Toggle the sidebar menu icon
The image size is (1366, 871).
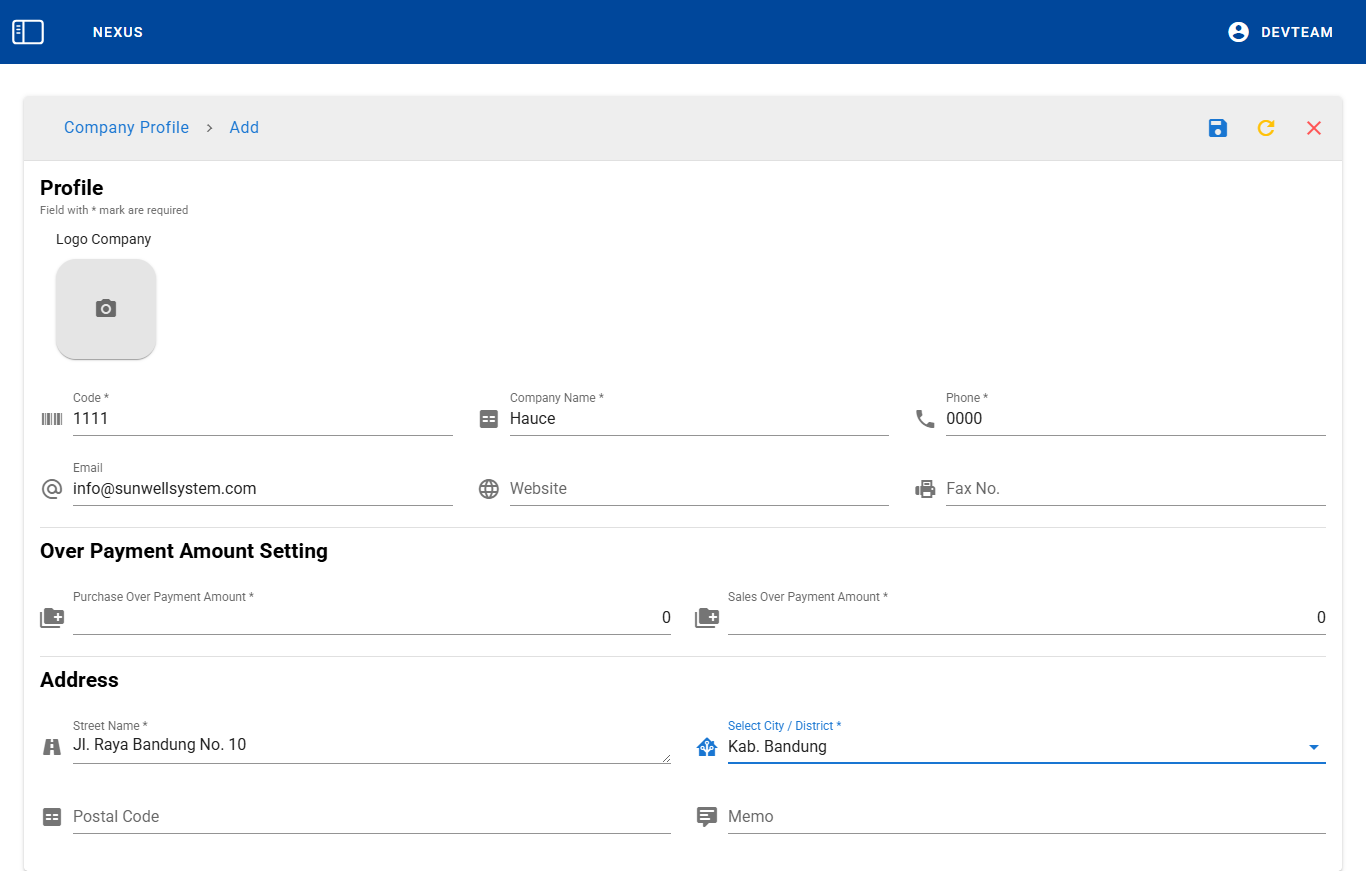(x=28, y=32)
